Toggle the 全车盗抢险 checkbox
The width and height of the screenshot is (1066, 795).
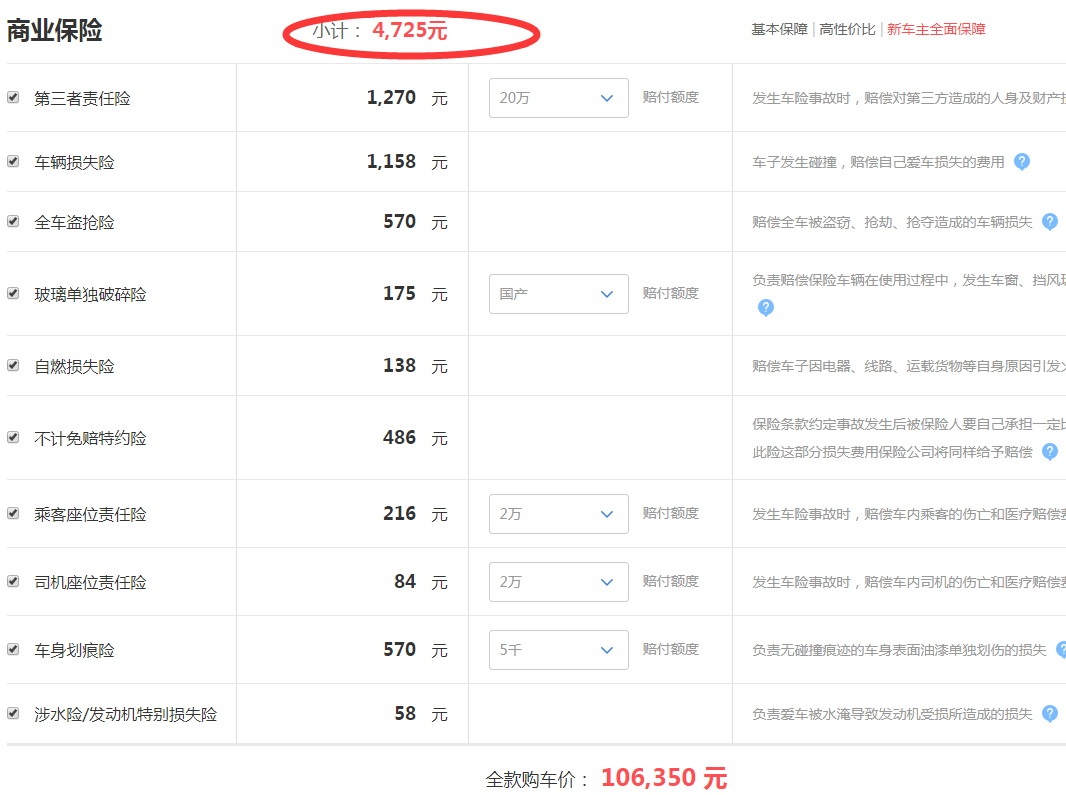point(13,221)
